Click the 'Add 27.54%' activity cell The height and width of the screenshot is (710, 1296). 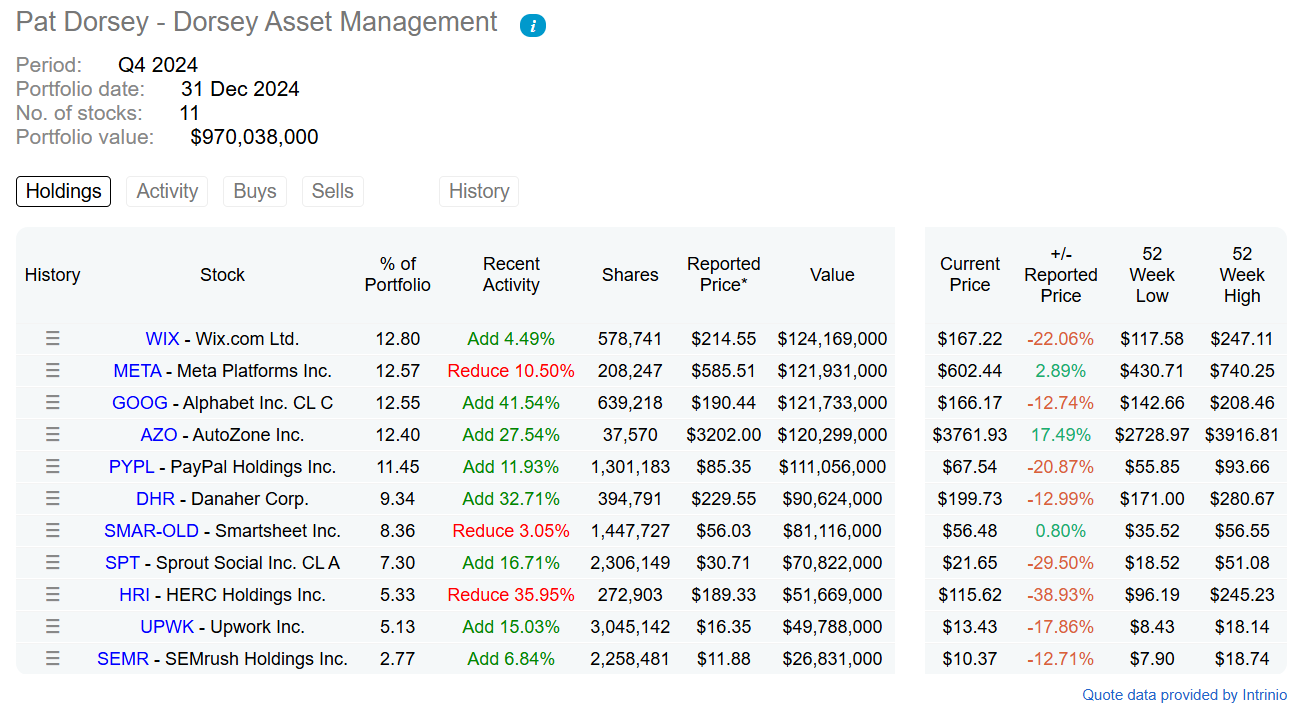click(x=511, y=435)
